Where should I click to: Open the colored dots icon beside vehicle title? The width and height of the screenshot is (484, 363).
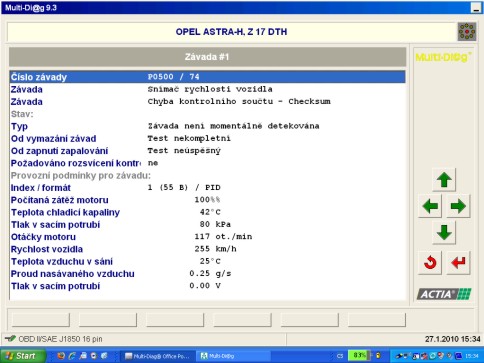(x=467, y=32)
